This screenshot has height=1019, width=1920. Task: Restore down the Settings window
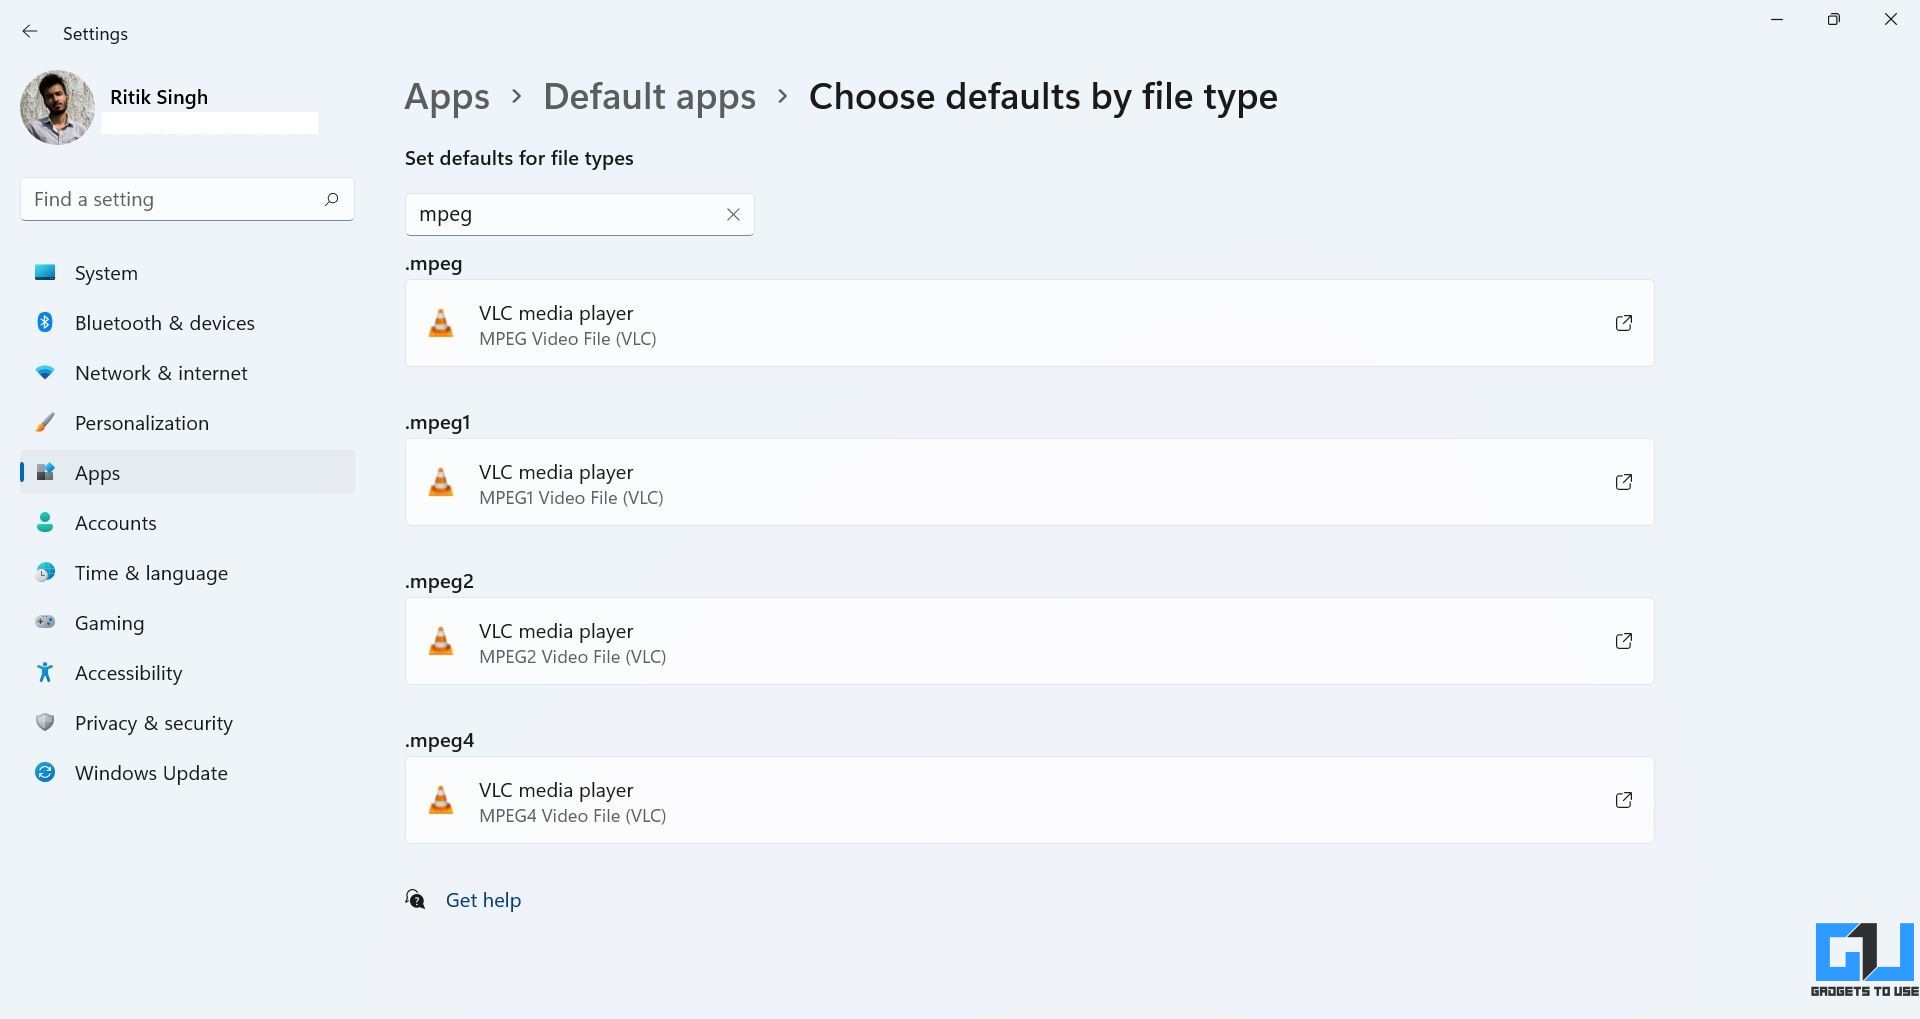(x=1833, y=19)
